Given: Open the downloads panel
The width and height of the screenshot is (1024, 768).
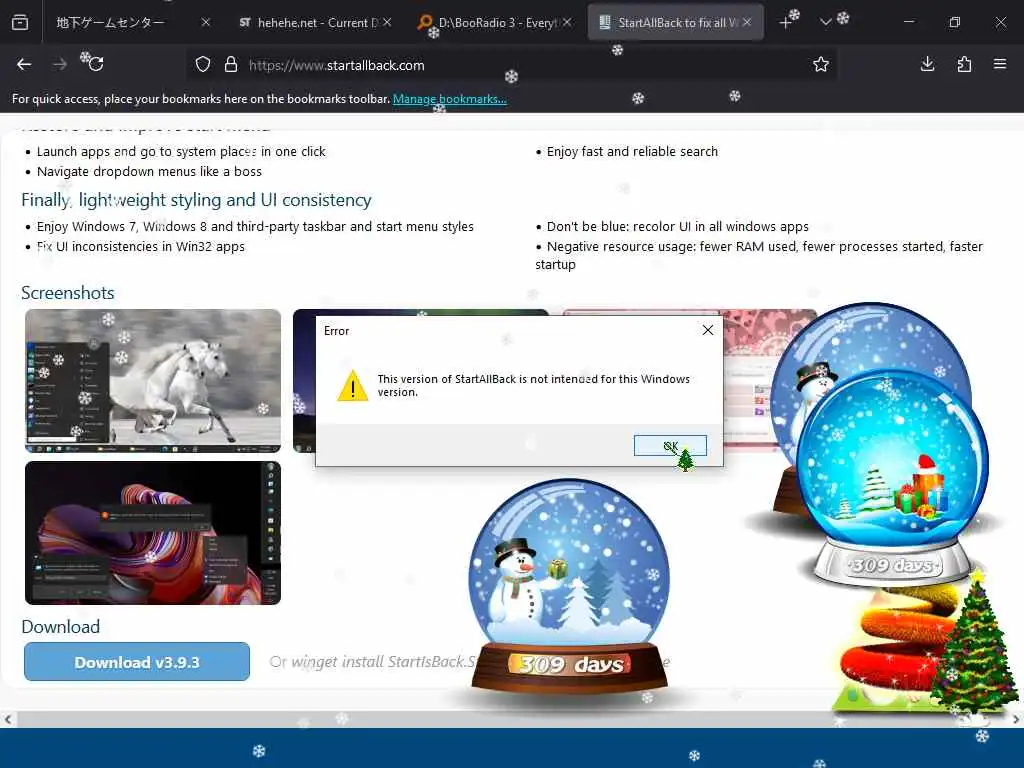Looking at the screenshot, I should (927, 64).
